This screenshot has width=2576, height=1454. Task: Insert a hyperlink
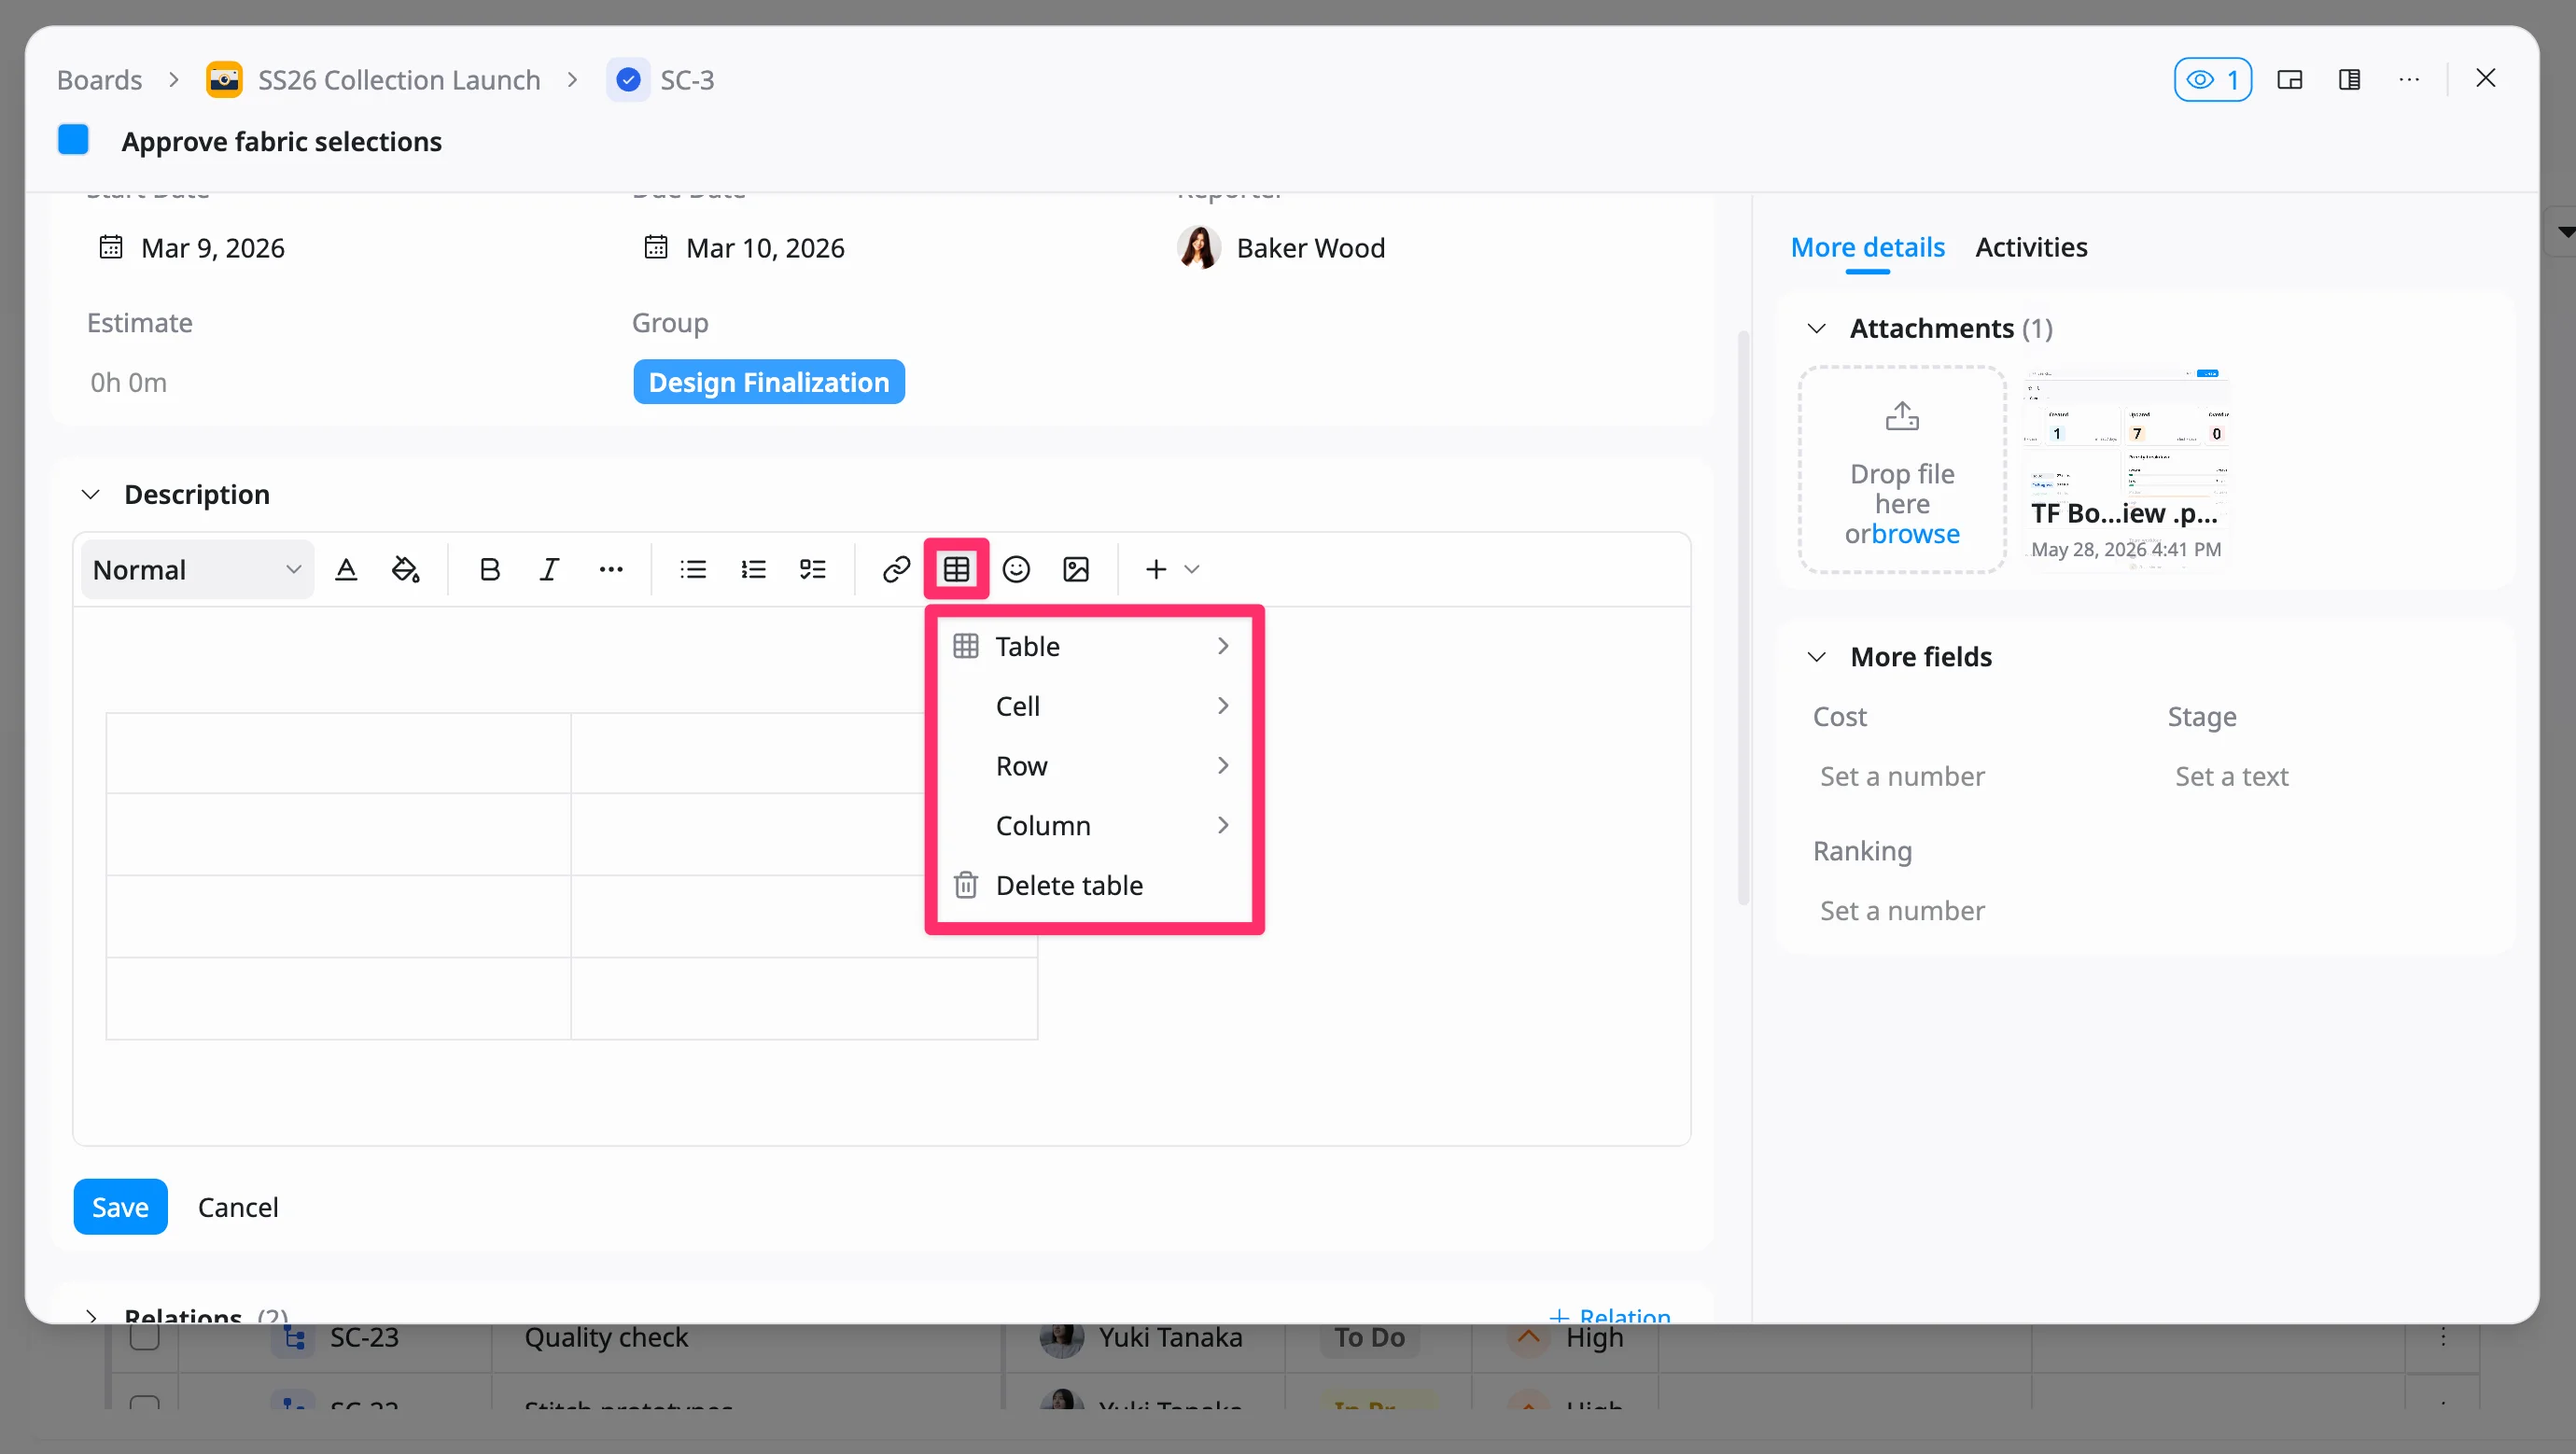tap(896, 570)
